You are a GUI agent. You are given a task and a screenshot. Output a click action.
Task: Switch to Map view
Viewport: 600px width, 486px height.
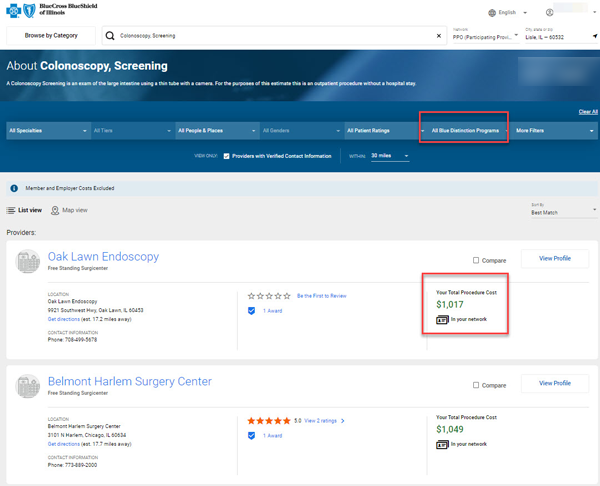[x=69, y=210]
